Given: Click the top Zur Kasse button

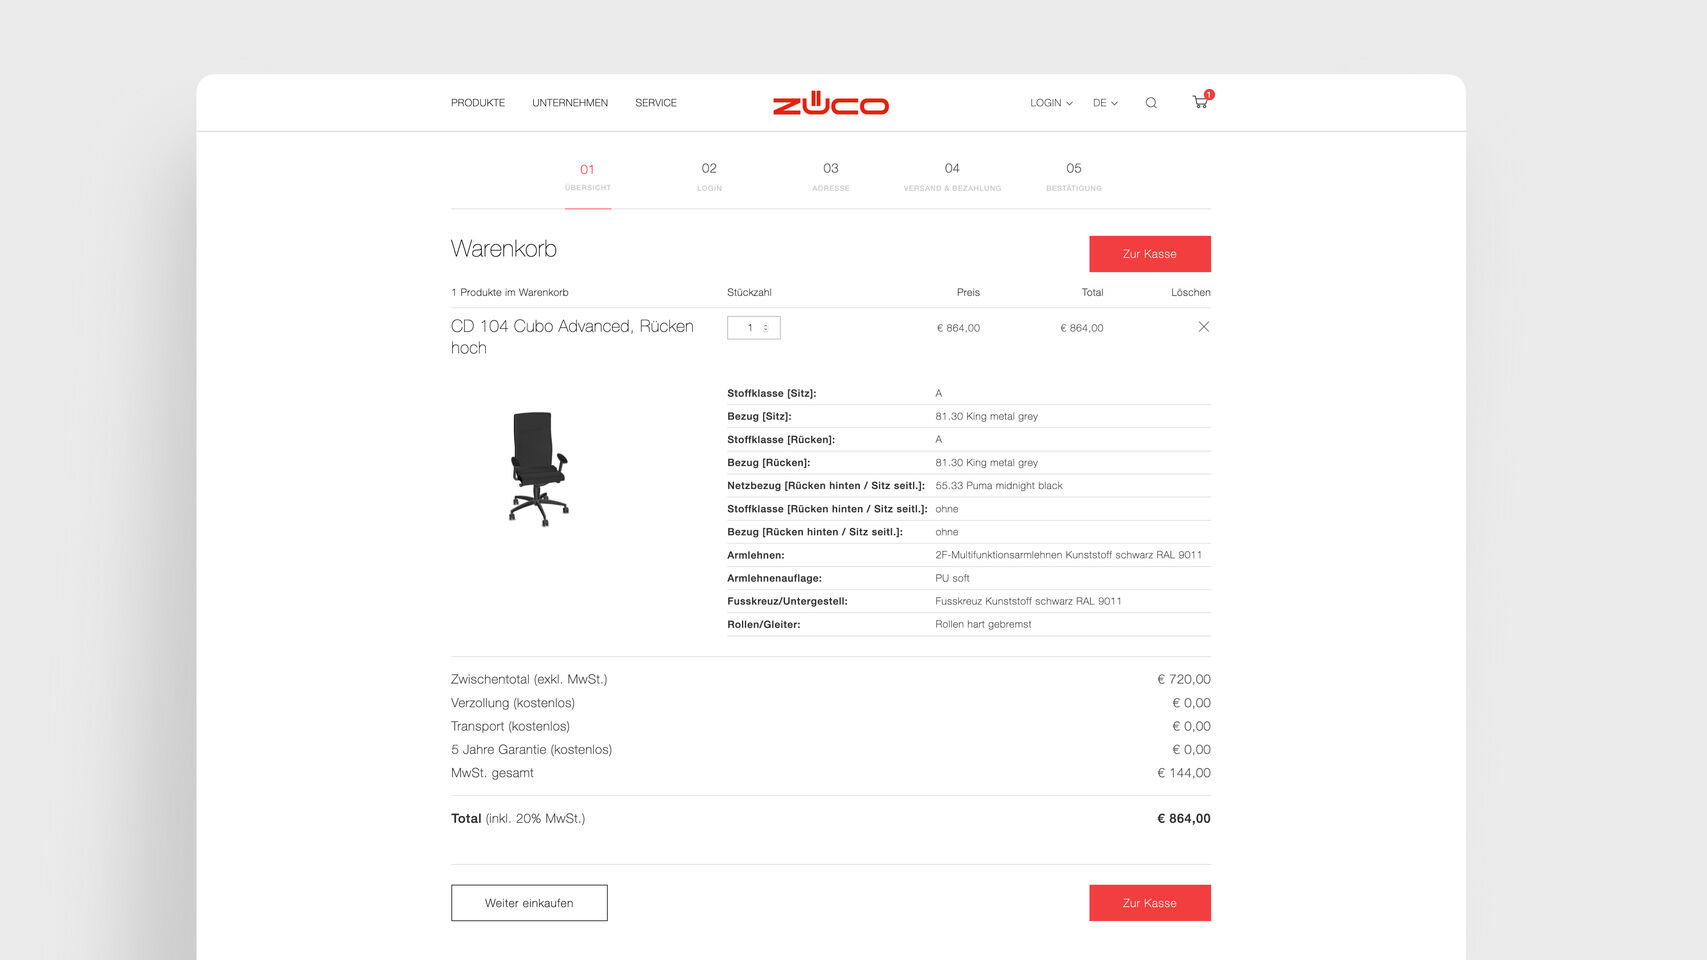Looking at the screenshot, I should (1150, 254).
